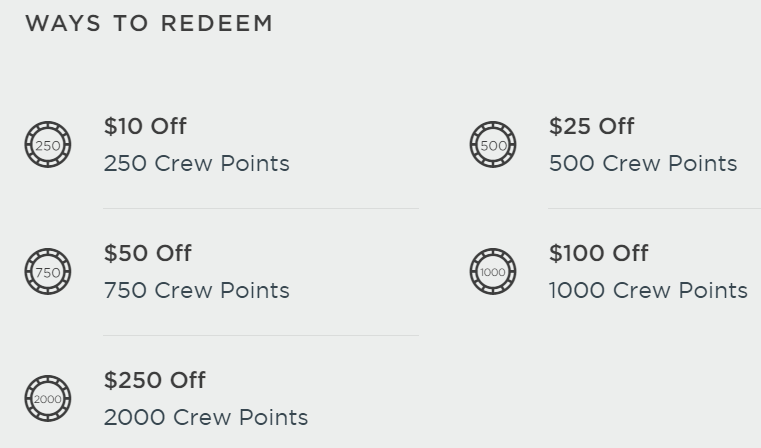The image size is (761, 448).
Task: Select the 750 points chip icon
Action: tap(48, 272)
